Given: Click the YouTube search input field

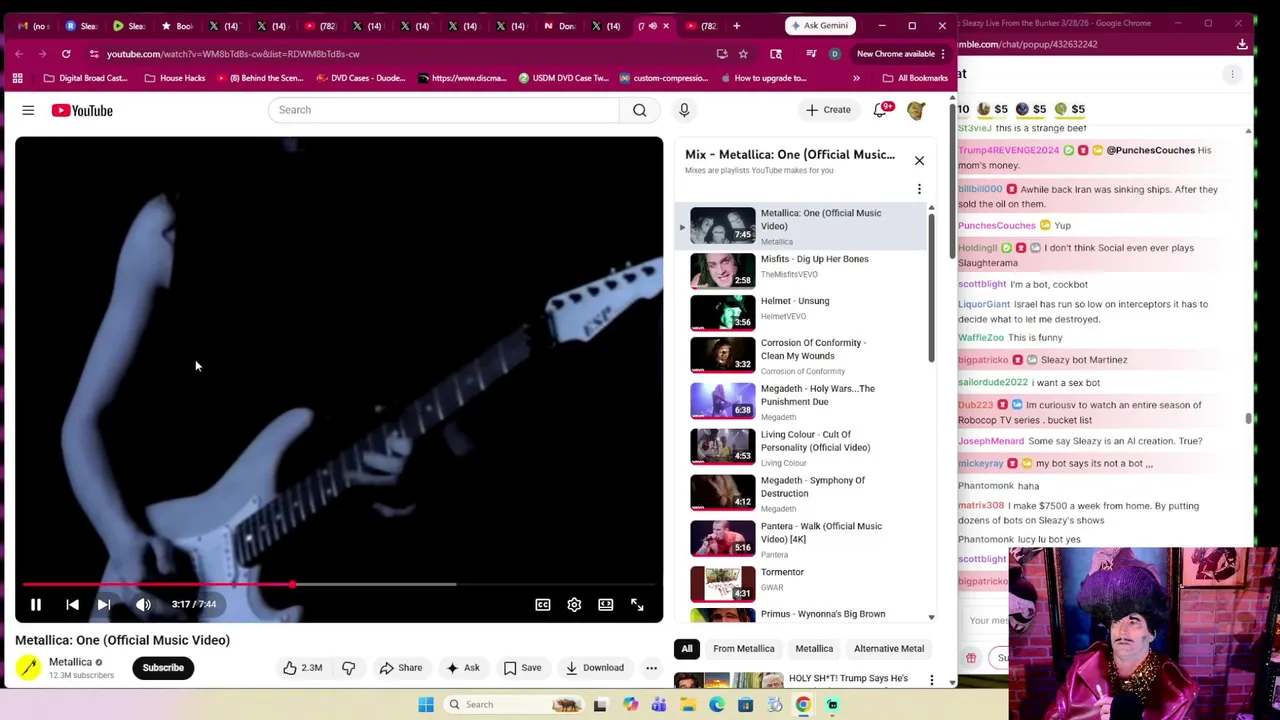Looking at the screenshot, I should (443, 110).
